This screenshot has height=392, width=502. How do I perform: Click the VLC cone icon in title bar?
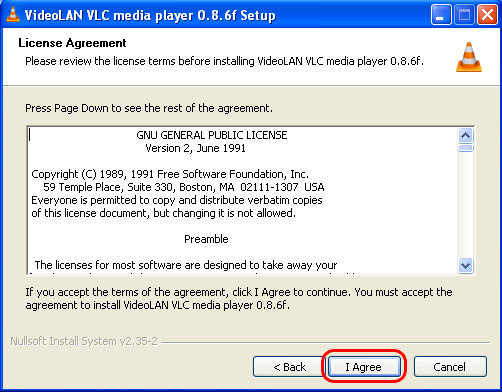point(13,15)
